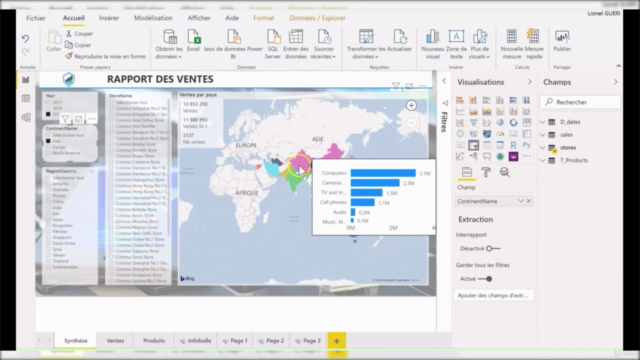Check the Asia continent checkbox
Image resolution: width=640 pixels, height=360 pixels.
(x=48, y=141)
